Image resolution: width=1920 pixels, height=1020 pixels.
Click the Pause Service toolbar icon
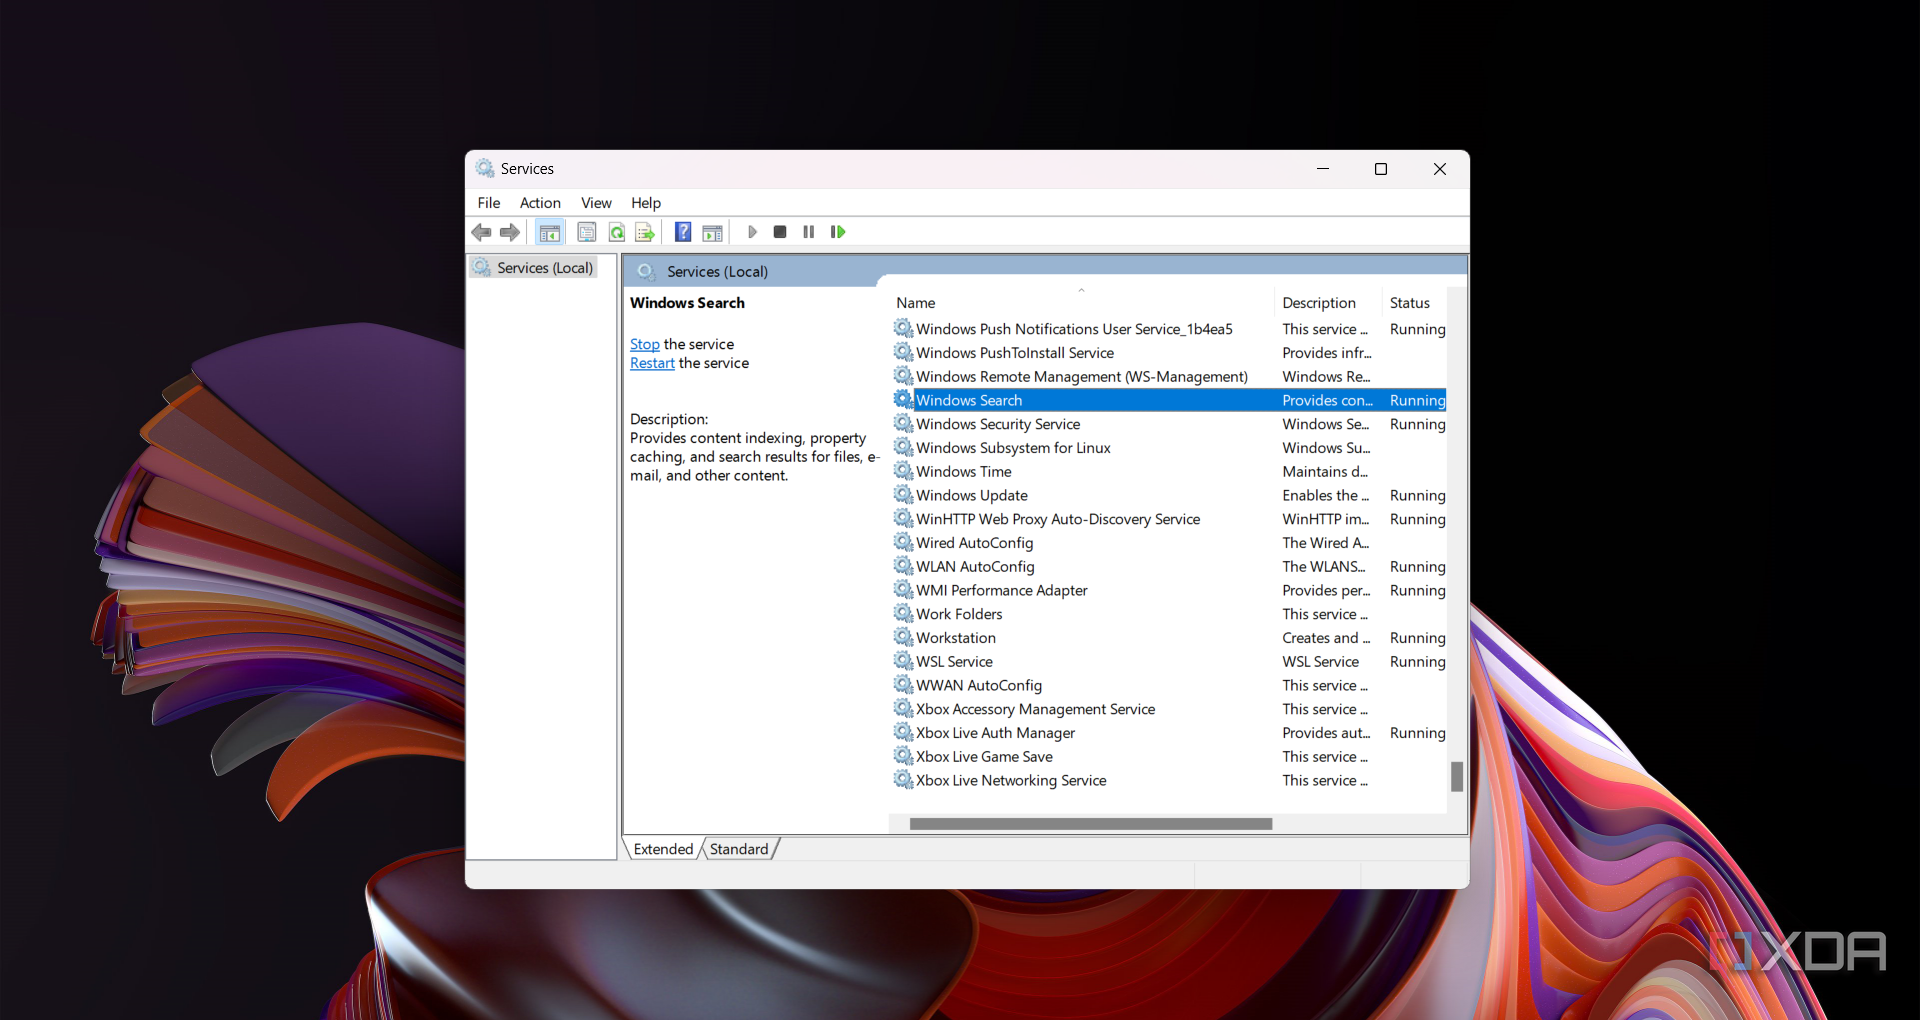coord(809,232)
